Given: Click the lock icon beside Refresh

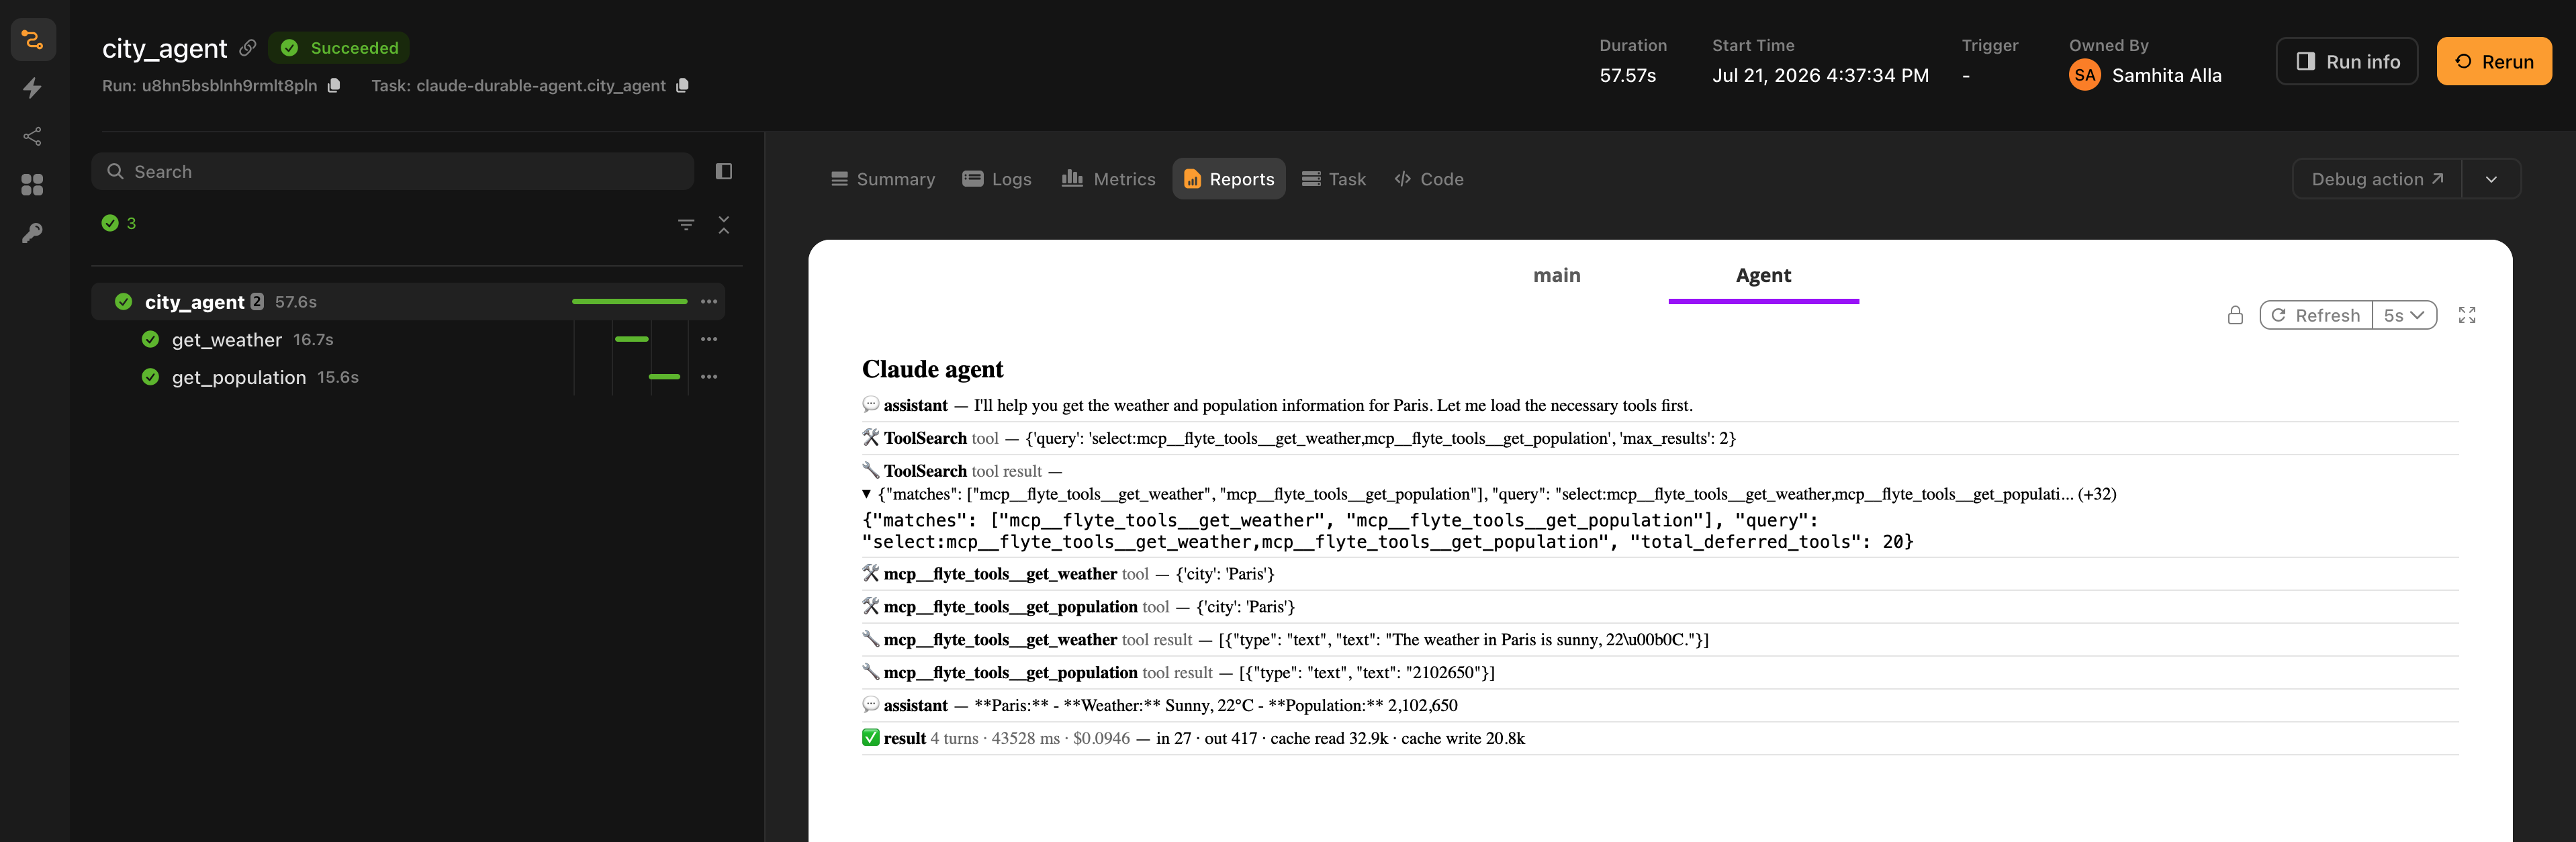Looking at the screenshot, I should (2236, 315).
